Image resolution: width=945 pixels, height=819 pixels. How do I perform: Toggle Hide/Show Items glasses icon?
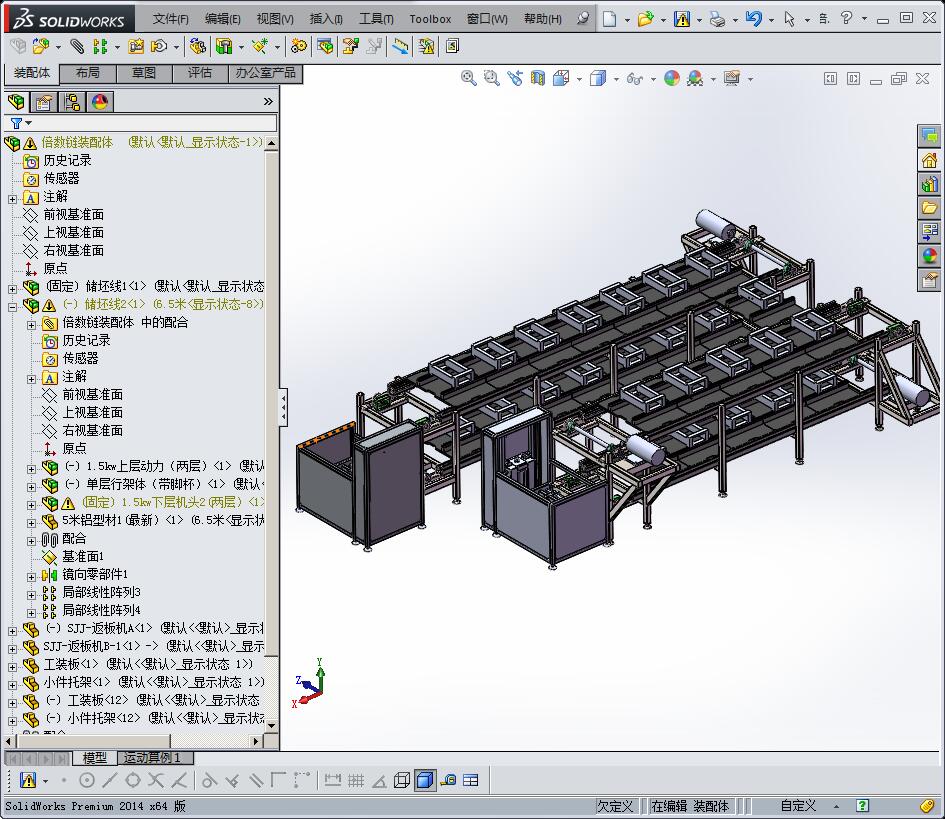tap(634, 78)
